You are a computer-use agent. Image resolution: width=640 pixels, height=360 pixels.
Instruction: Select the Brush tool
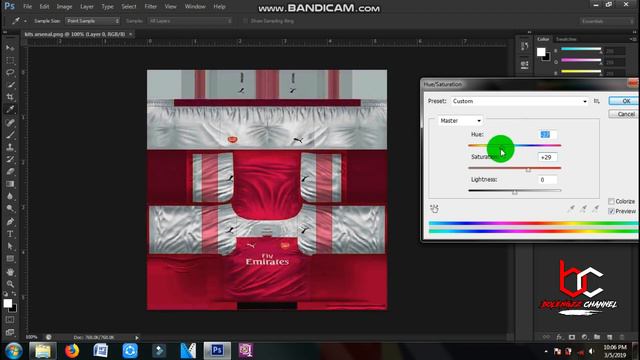[x=10, y=135]
